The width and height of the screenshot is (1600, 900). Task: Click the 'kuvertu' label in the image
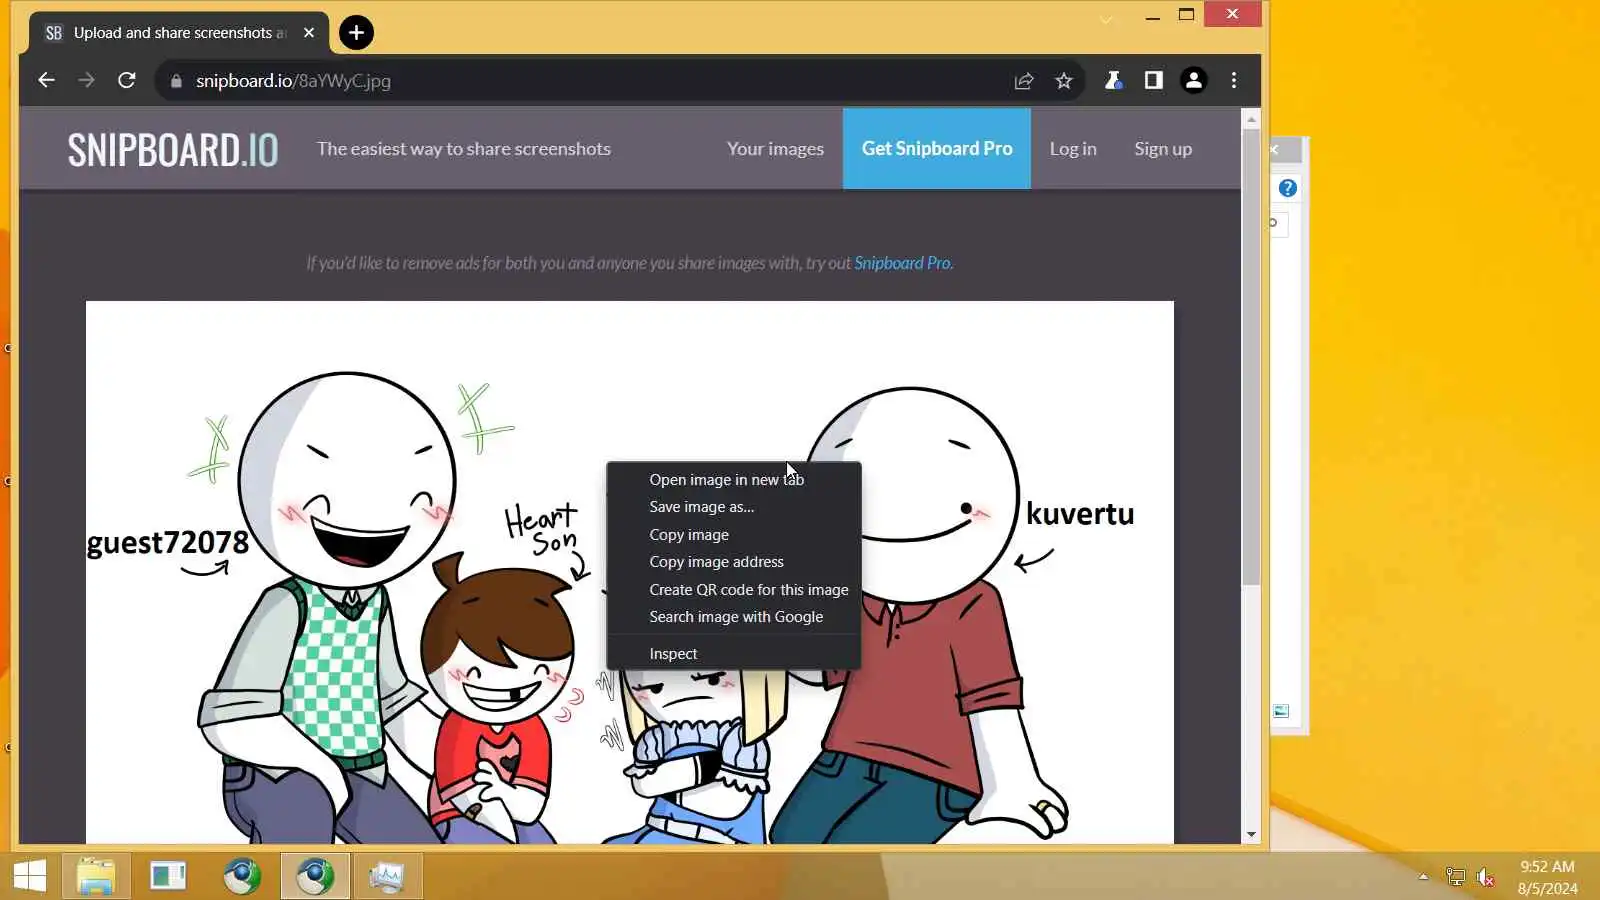pyautogui.click(x=1080, y=514)
